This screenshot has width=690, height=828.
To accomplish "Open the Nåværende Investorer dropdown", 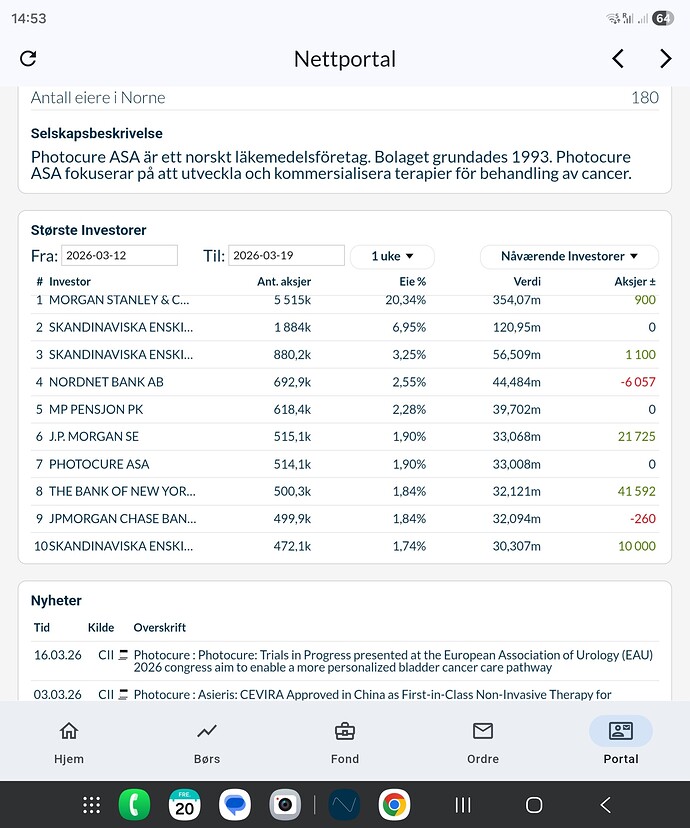I will pyautogui.click(x=569, y=256).
